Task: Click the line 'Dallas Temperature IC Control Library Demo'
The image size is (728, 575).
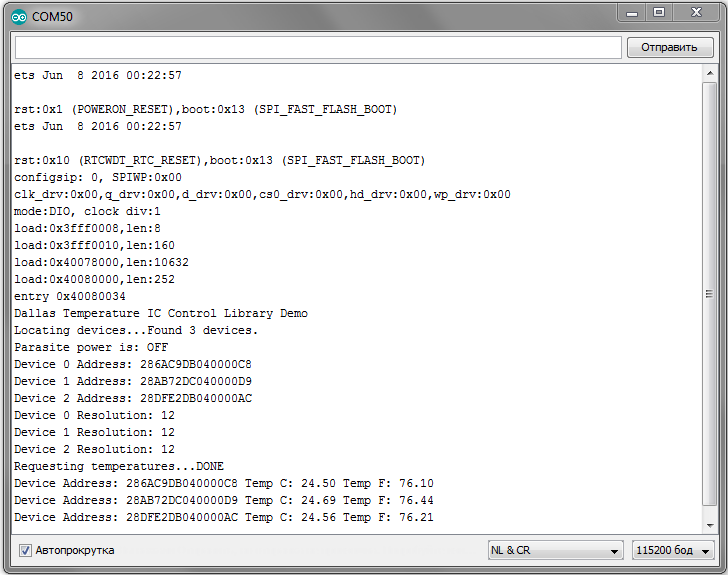Action: pyautogui.click(x=161, y=314)
